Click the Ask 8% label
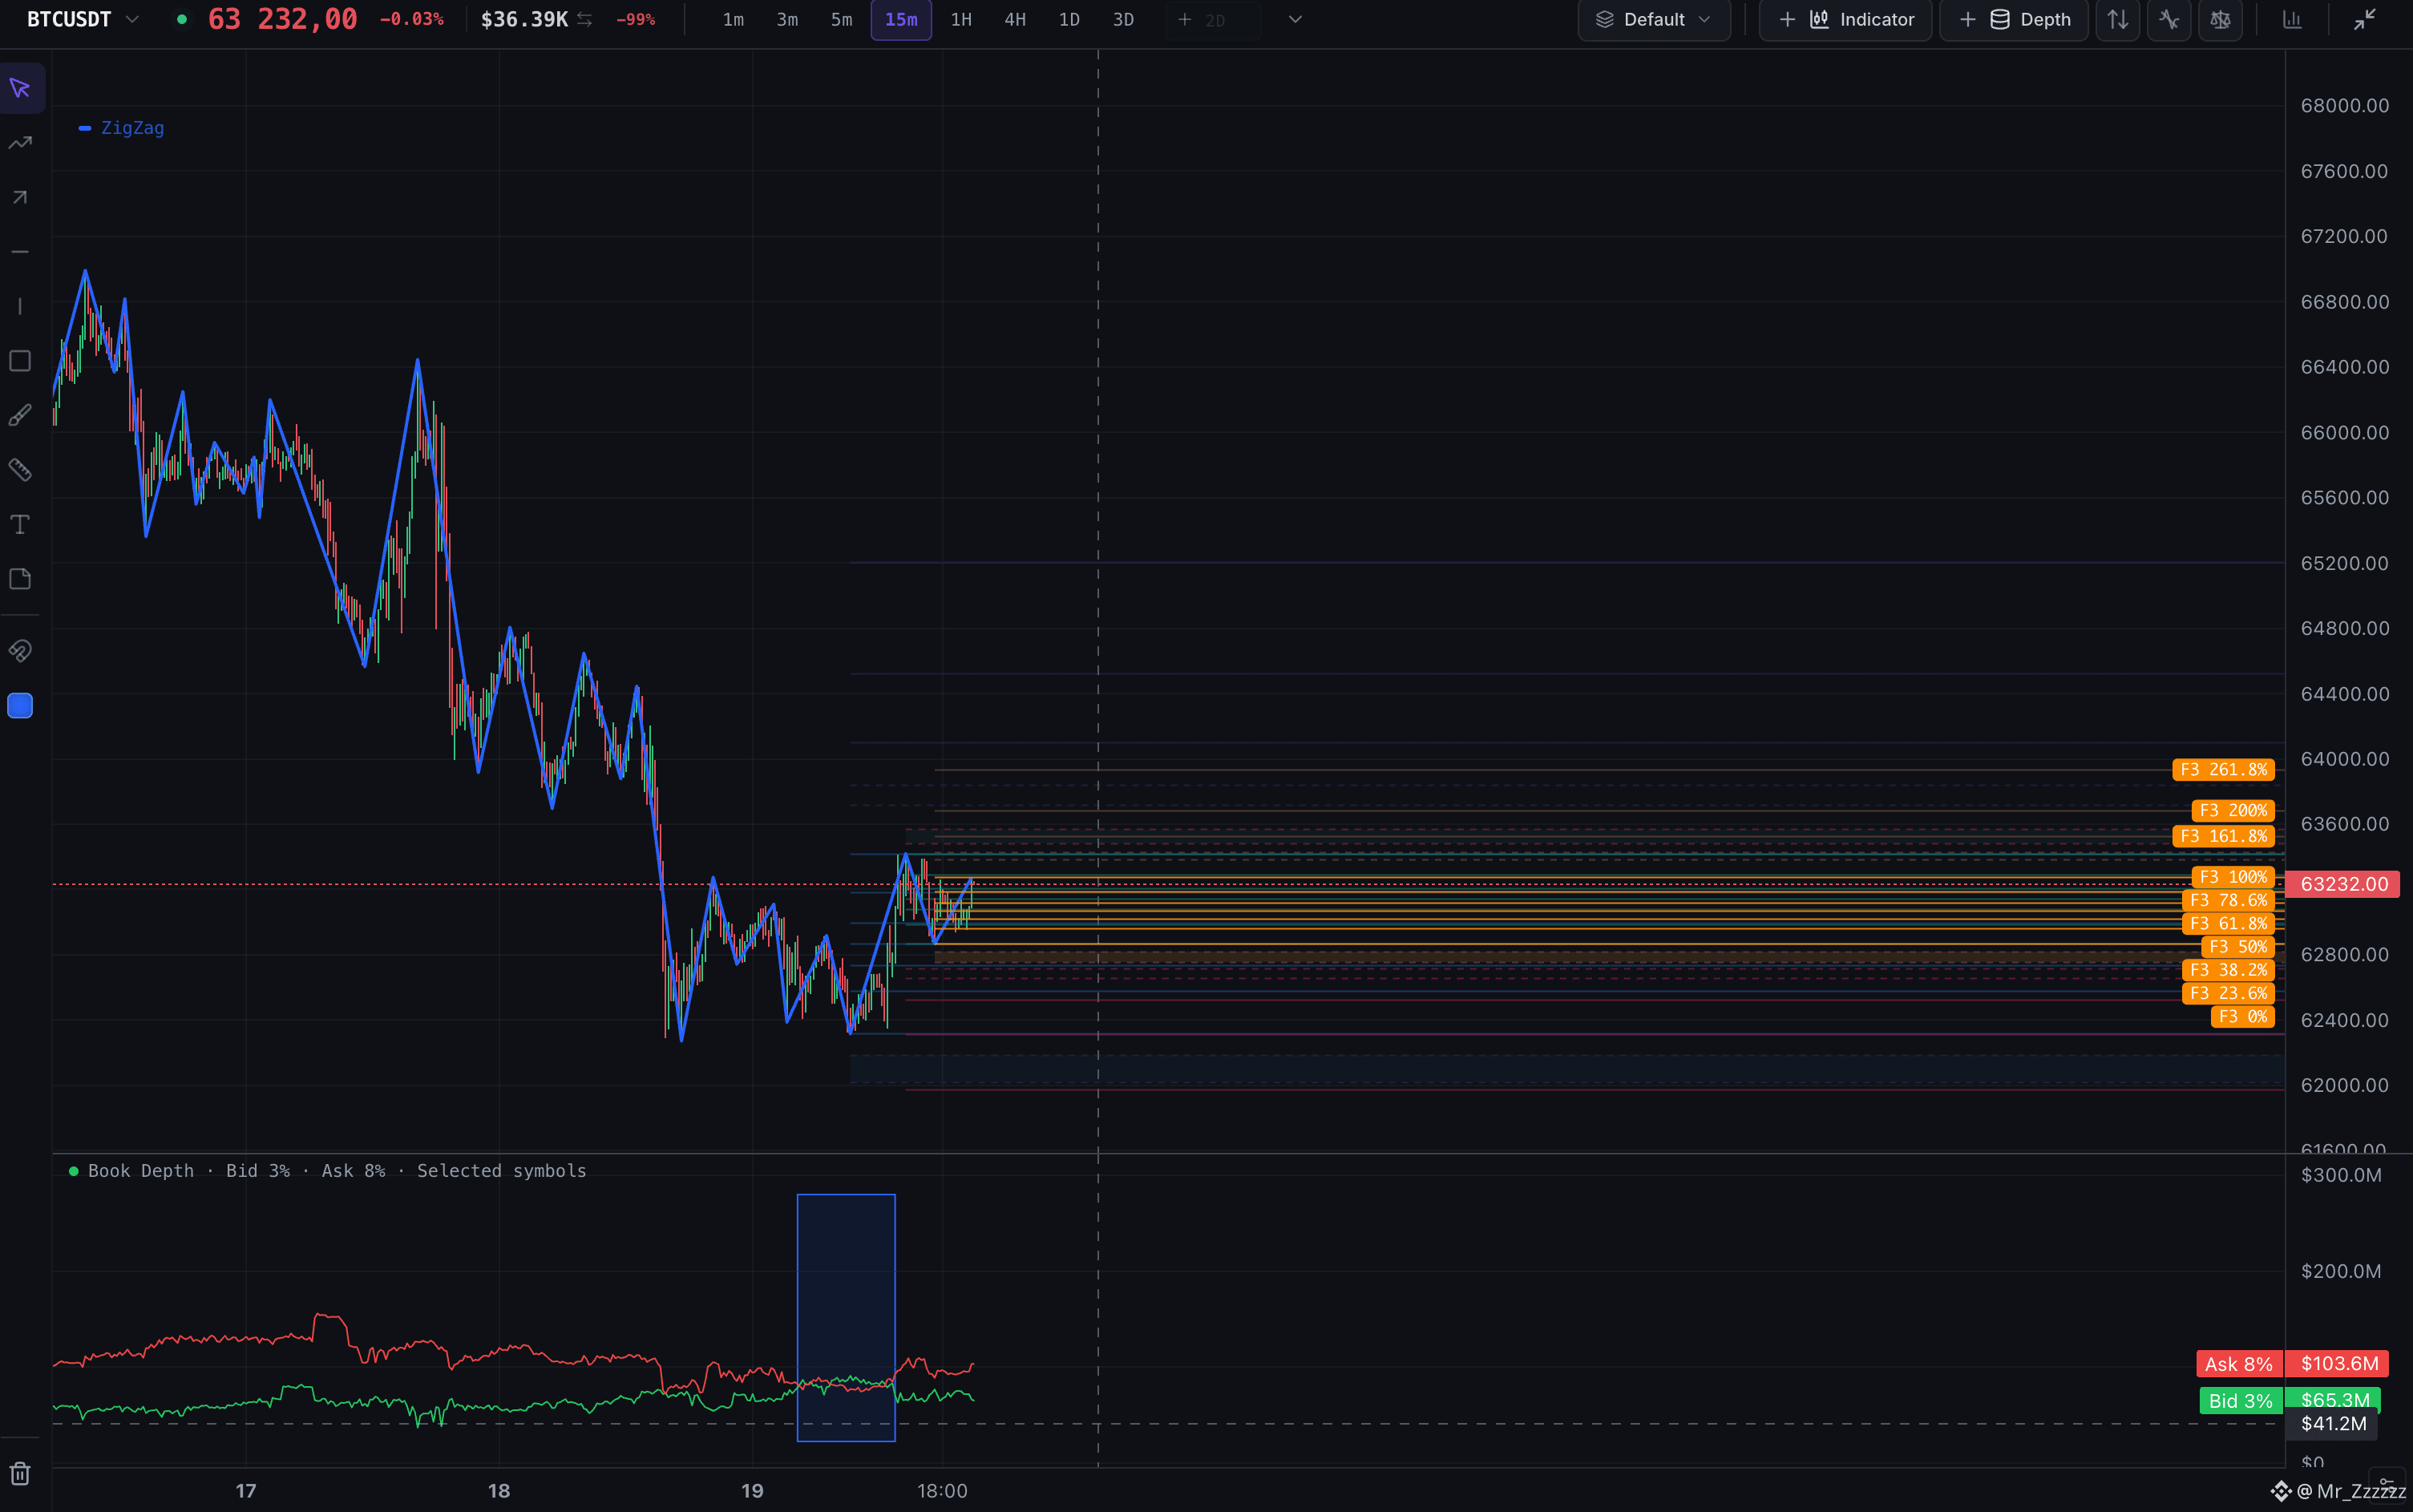The image size is (2413, 1512). [2239, 1364]
